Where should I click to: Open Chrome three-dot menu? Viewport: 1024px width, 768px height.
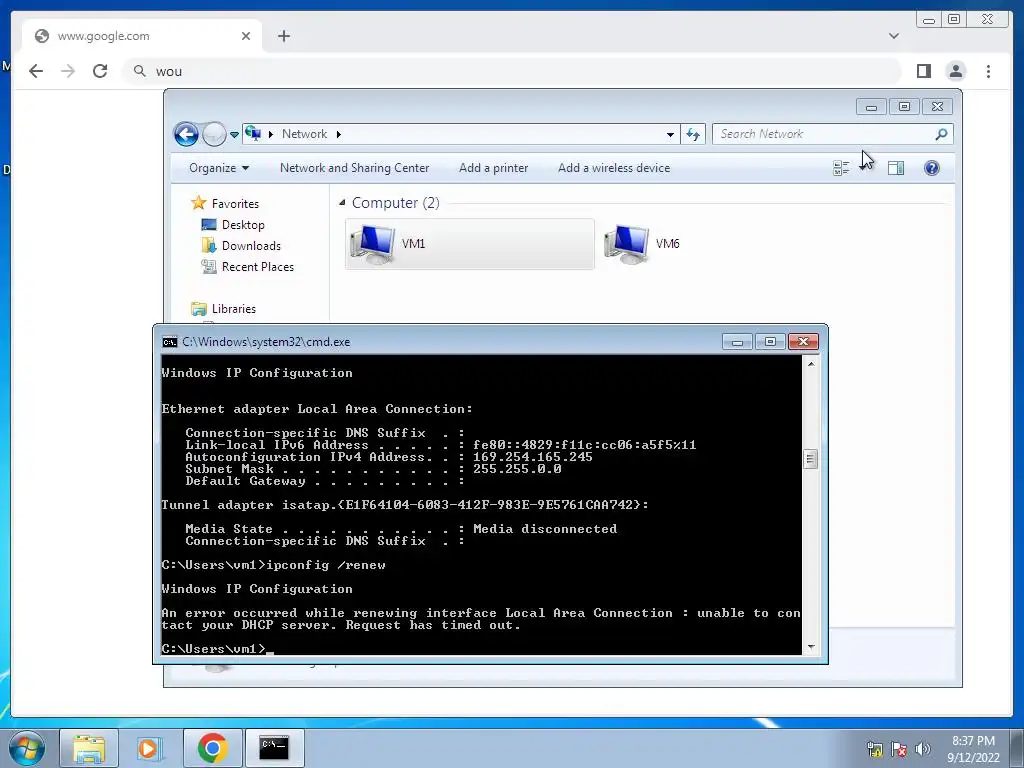pyautogui.click(x=988, y=71)
